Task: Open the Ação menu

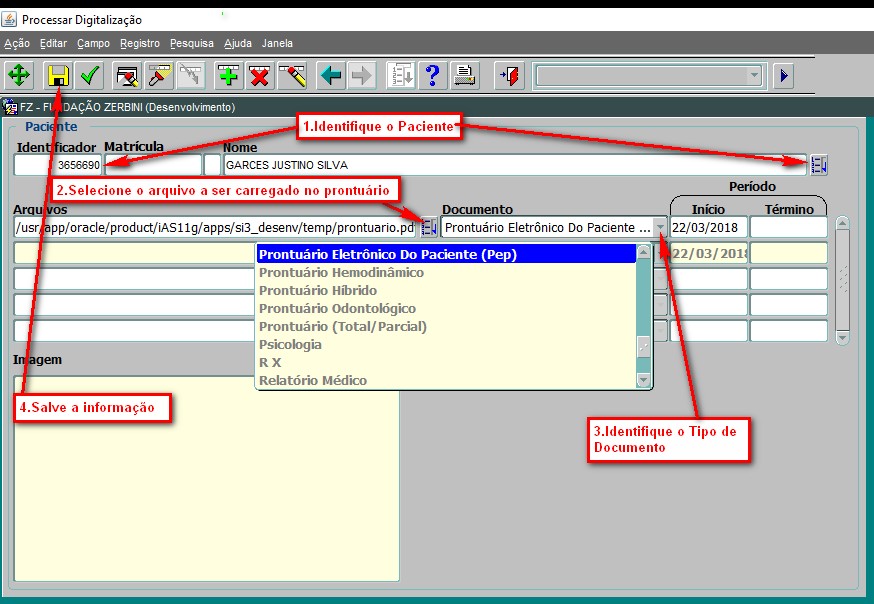Action: (x=17, y=43)
